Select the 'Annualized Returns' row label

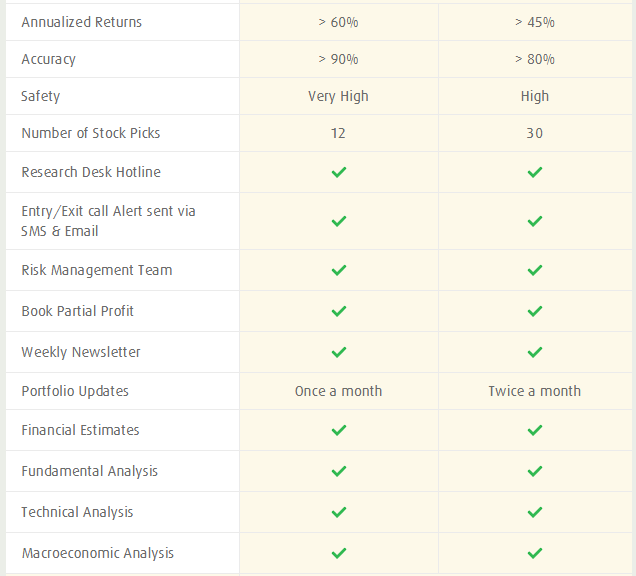pos(82,22)
